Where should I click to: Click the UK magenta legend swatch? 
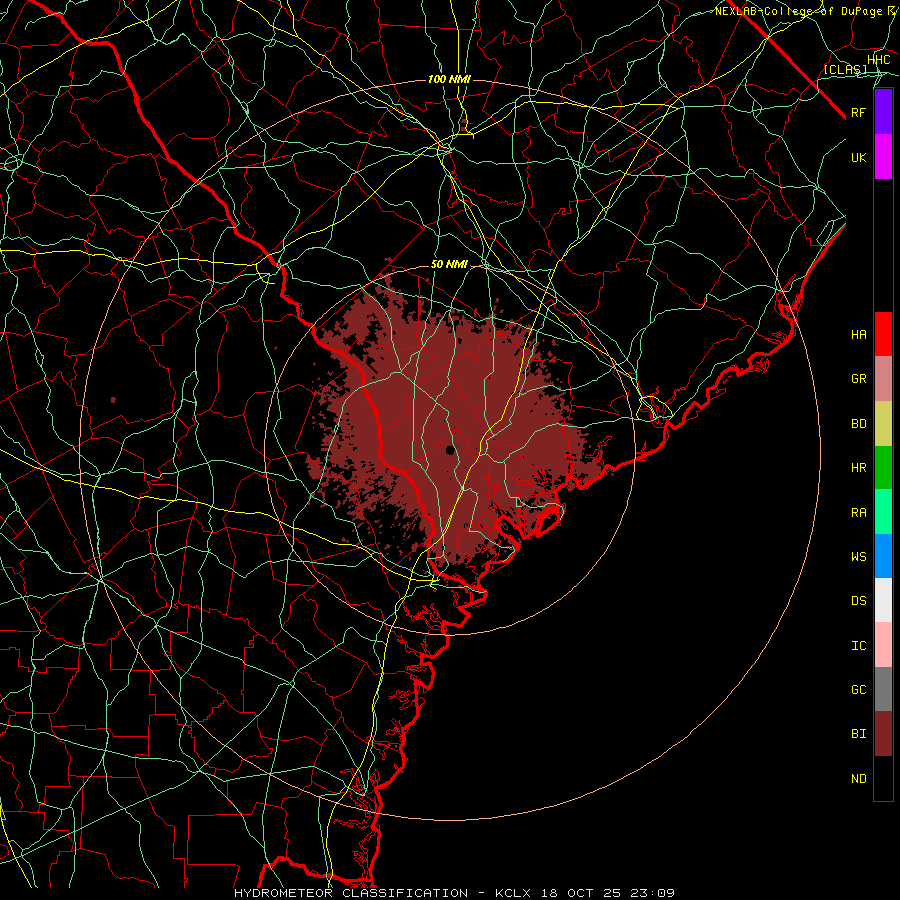click(883, 157)
